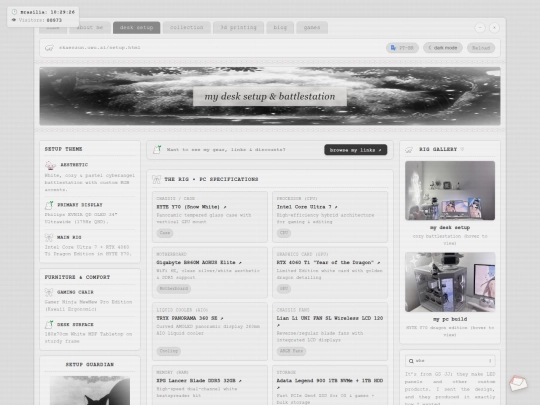Viewport: 540px width, 405px height.
Task: Click the Primary Display icon
Action: click(49, 205)
